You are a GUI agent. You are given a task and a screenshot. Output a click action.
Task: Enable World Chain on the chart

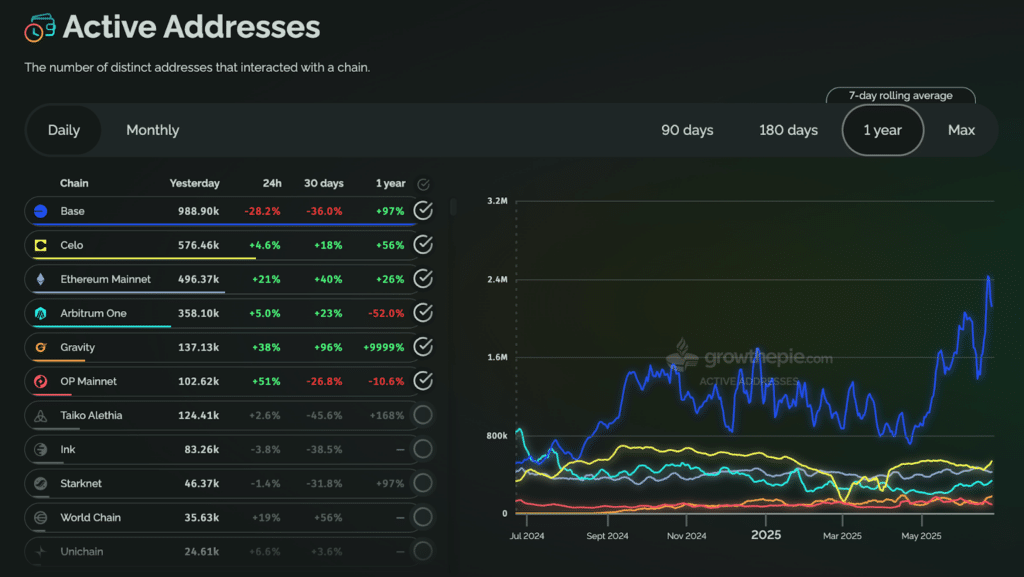click(x=423, y=517)
